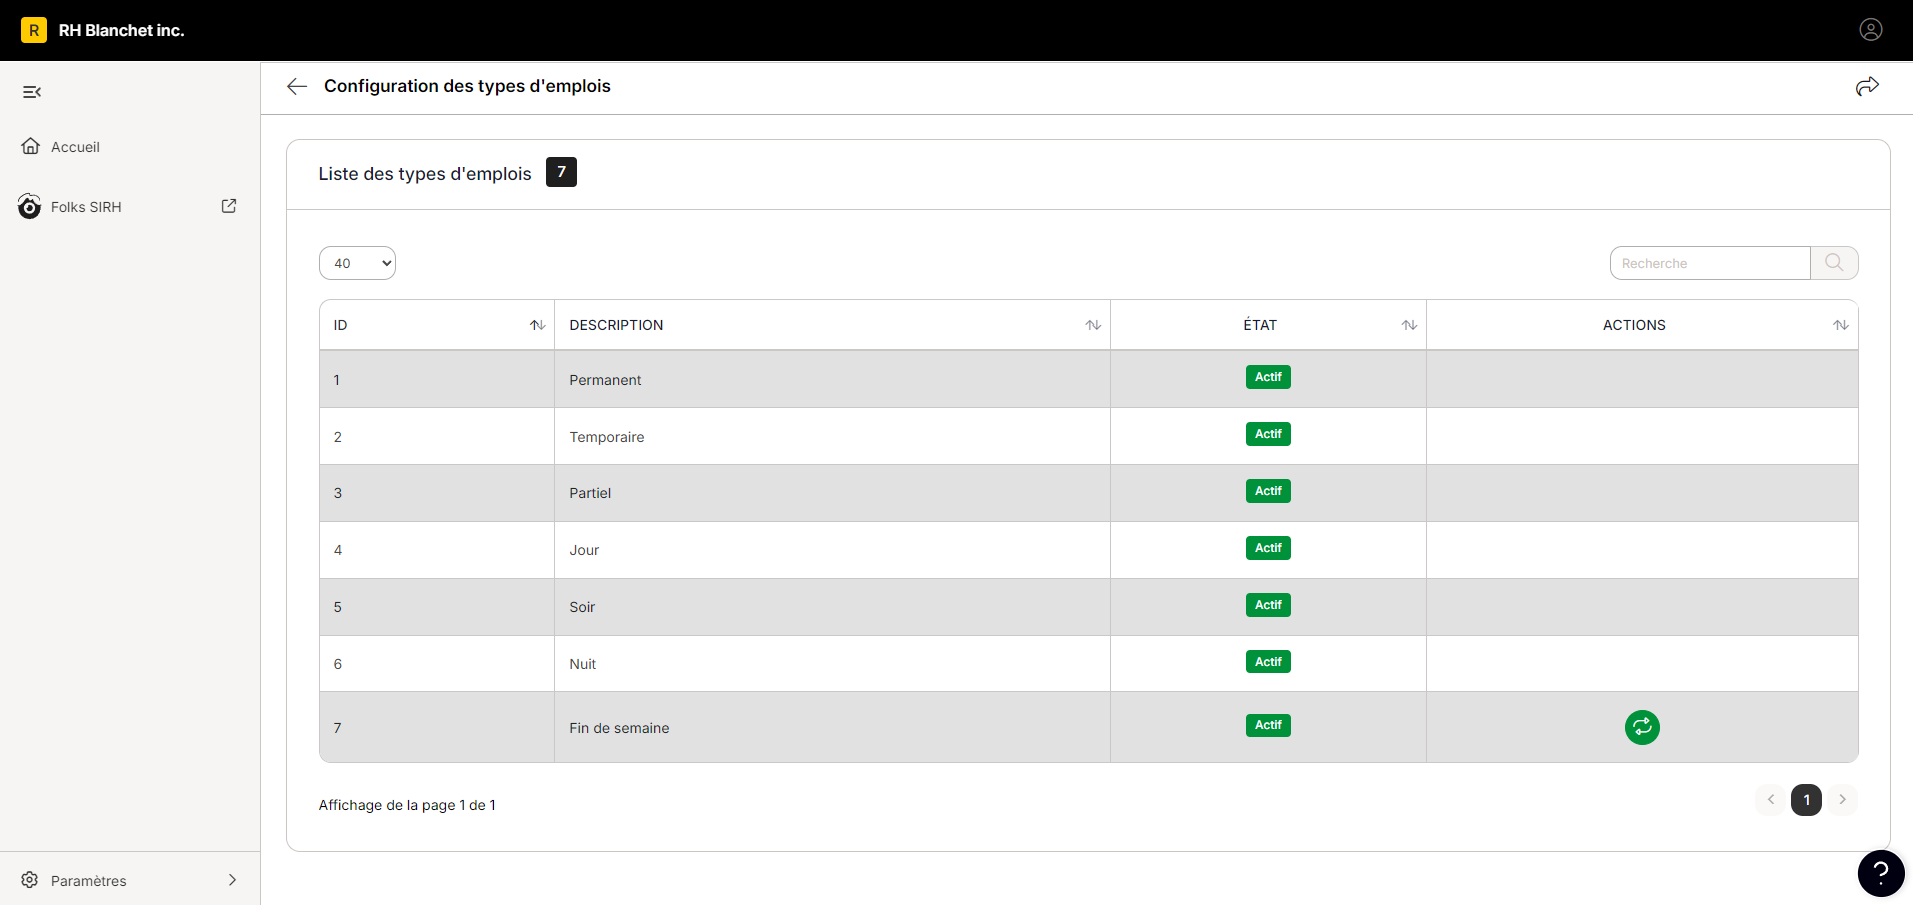The height and width of the screenshot is (905, 1913).
Task: Go to previous page arrow
Action: (1771, 800)
